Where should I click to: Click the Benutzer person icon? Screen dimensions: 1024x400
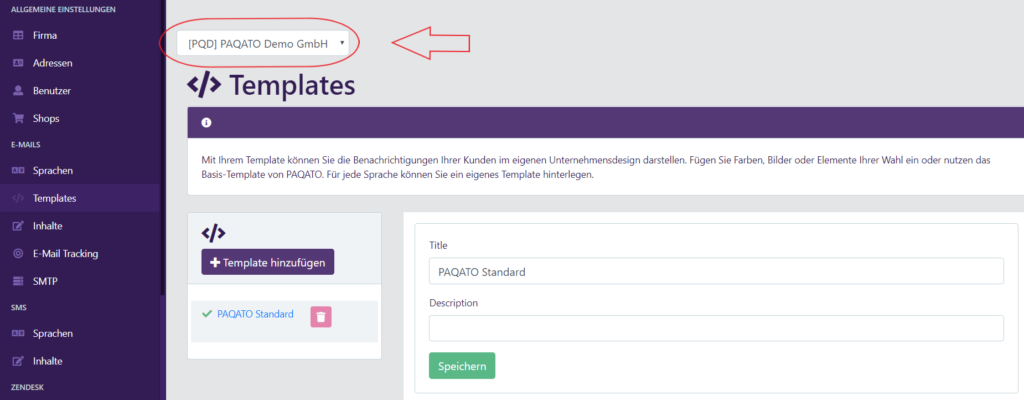(18, 91)
